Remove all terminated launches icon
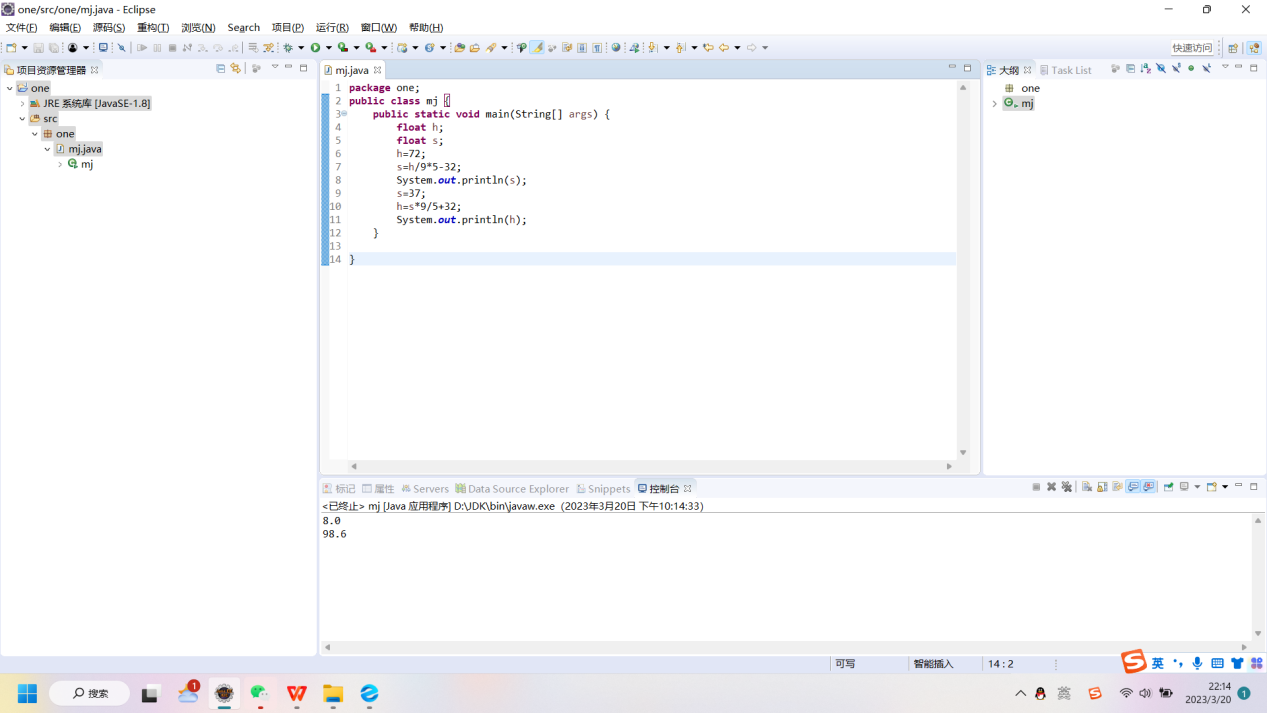Screen dimensions: 1267x713 pos(1067,487)
